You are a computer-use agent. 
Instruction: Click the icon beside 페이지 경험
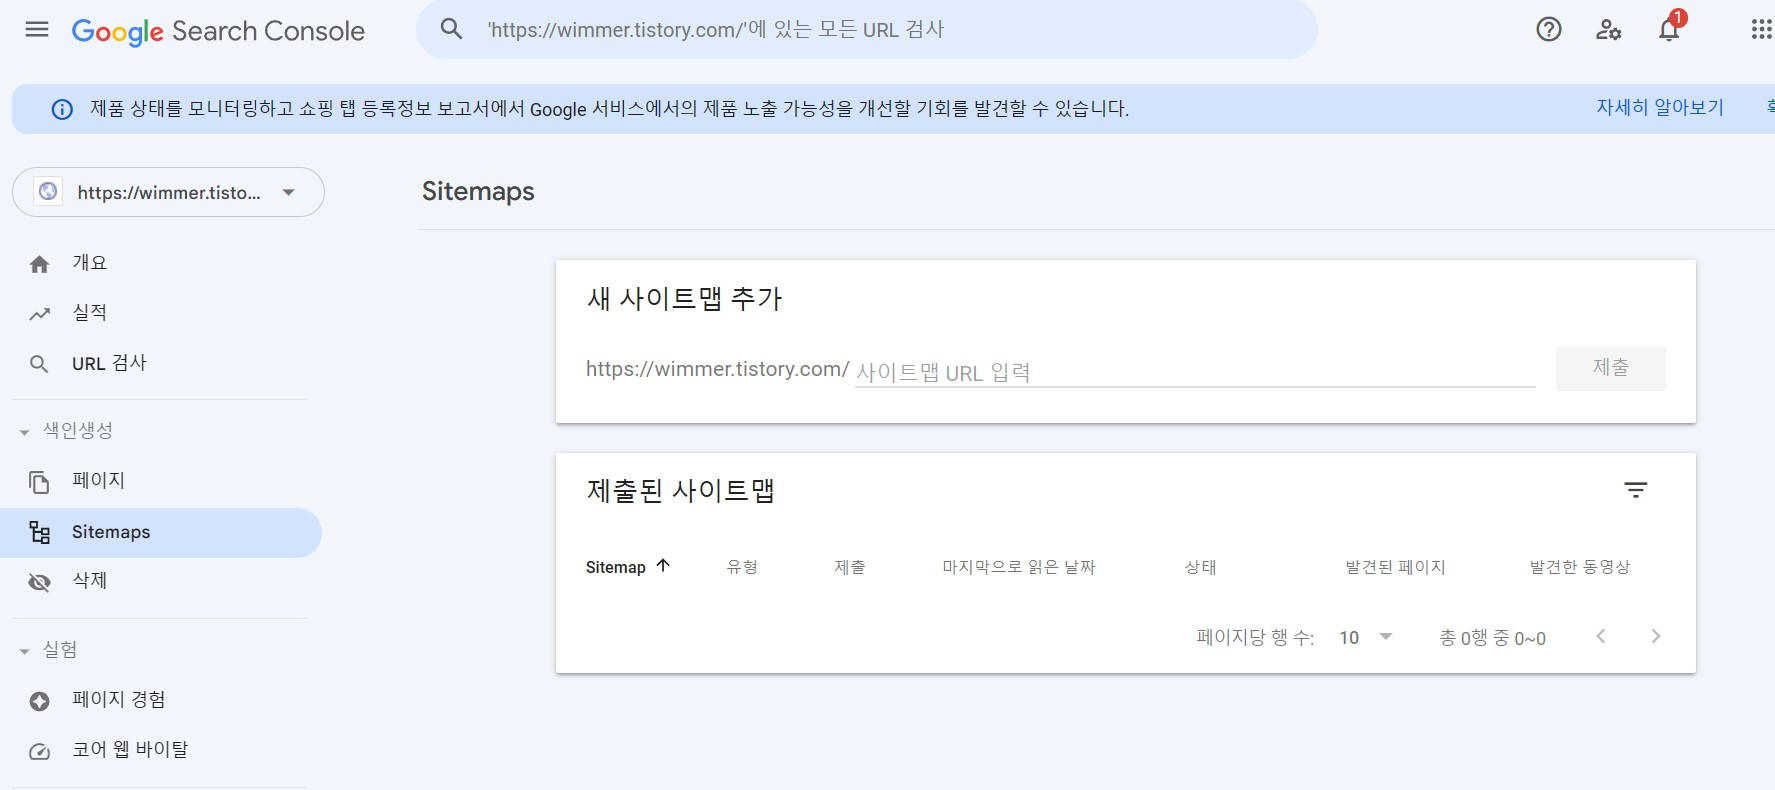pyautogui.click(x=39, y=701)
